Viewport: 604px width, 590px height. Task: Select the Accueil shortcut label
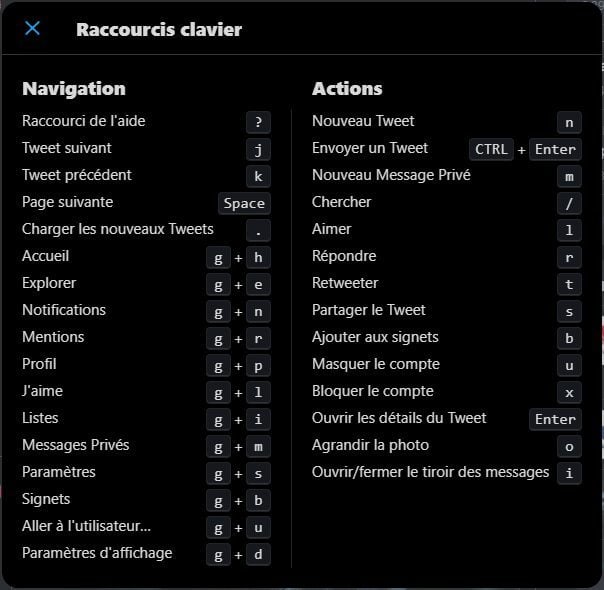[45, 256]
